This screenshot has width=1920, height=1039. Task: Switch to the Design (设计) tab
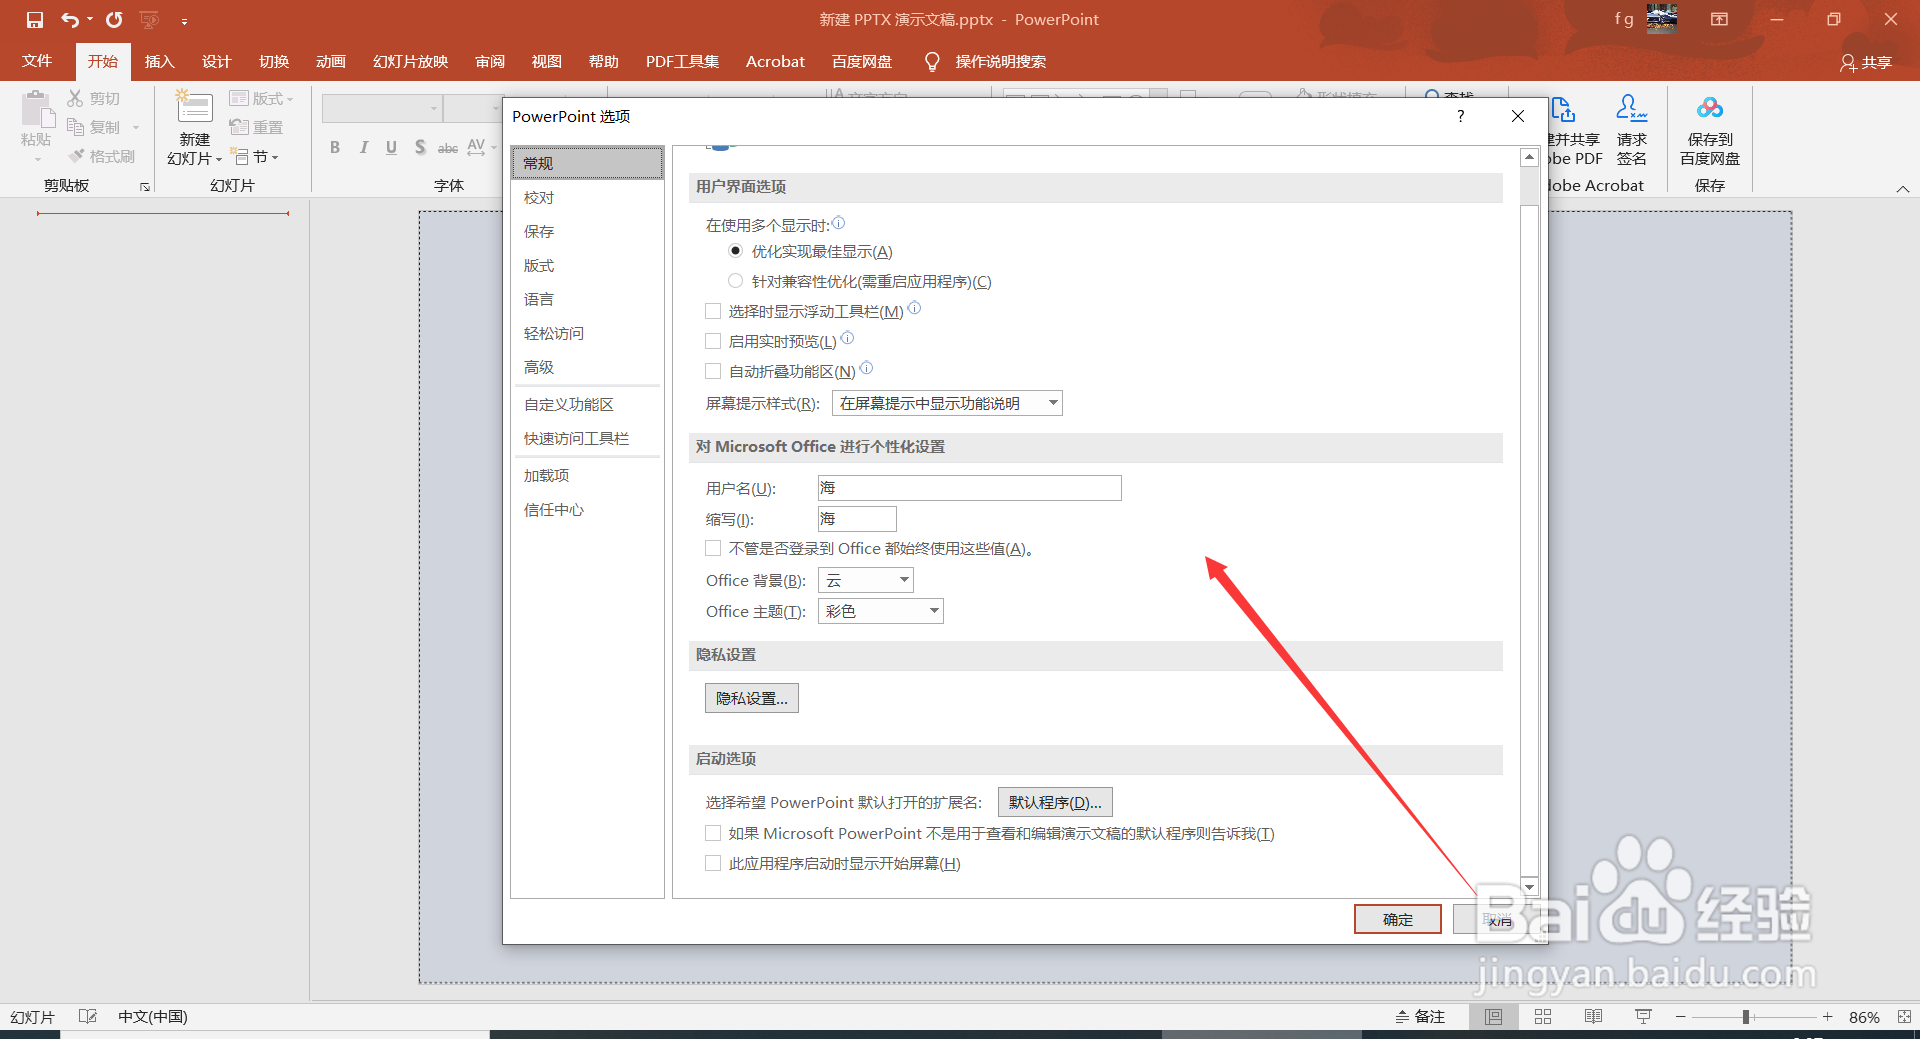[216, 61]
